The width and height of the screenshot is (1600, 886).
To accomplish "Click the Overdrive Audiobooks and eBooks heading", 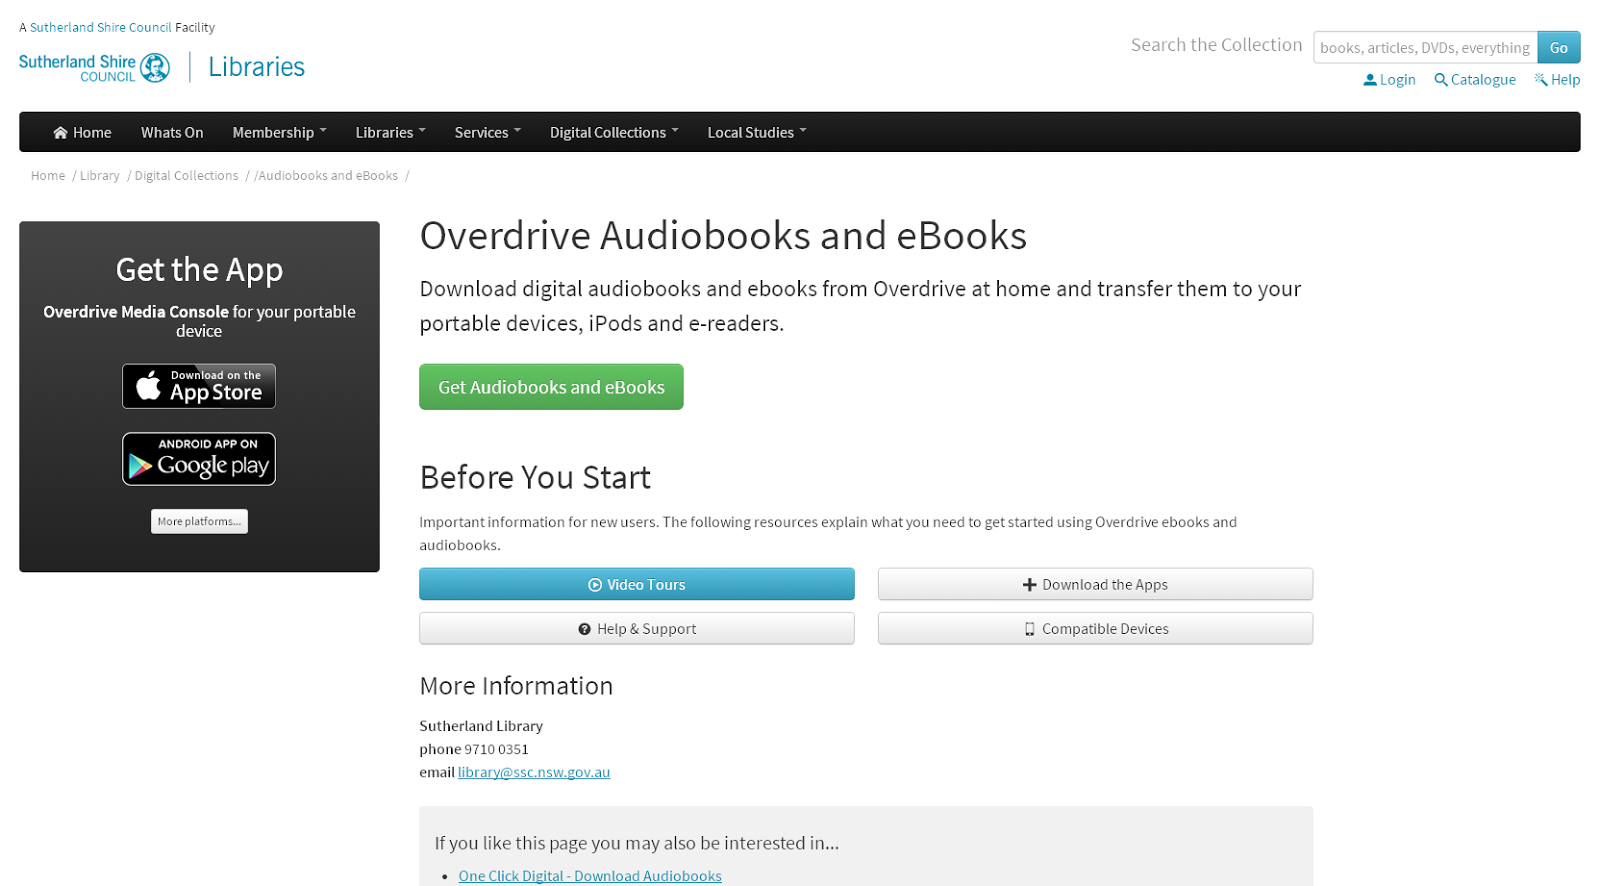I will coord(723,236).
